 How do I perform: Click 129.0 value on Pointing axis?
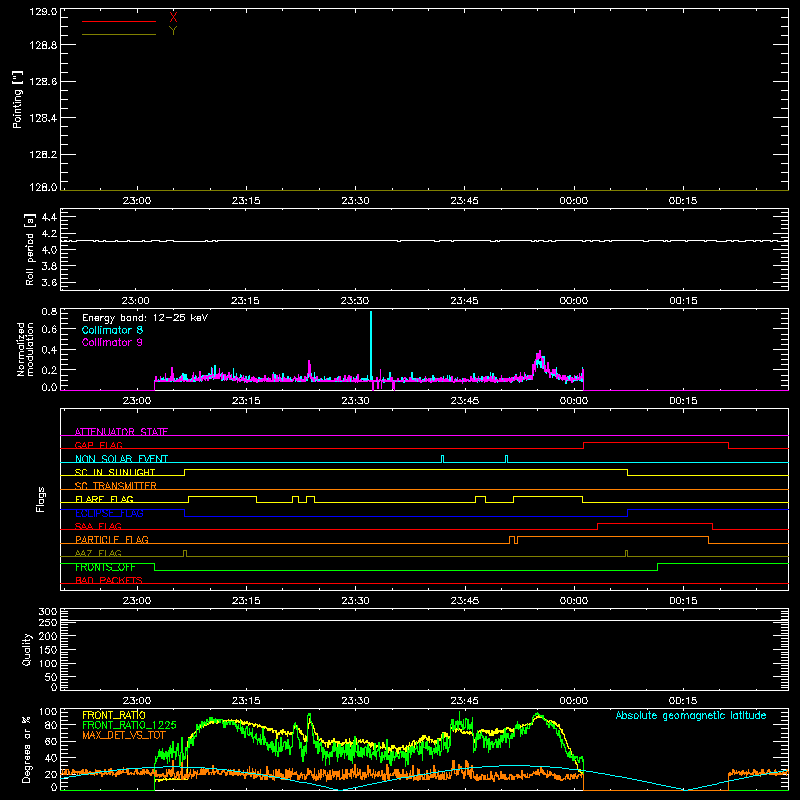[43, 12]
